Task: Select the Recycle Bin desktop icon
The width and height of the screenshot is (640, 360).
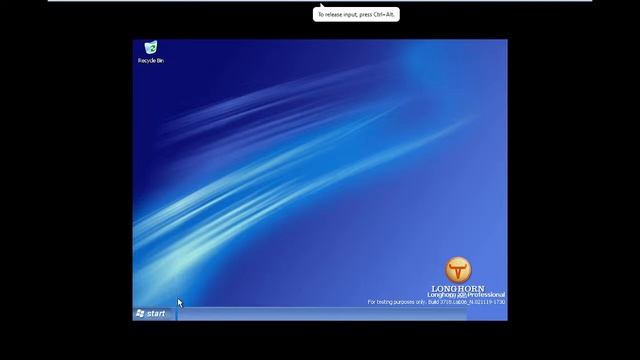Action: click(x=151, y=52)
